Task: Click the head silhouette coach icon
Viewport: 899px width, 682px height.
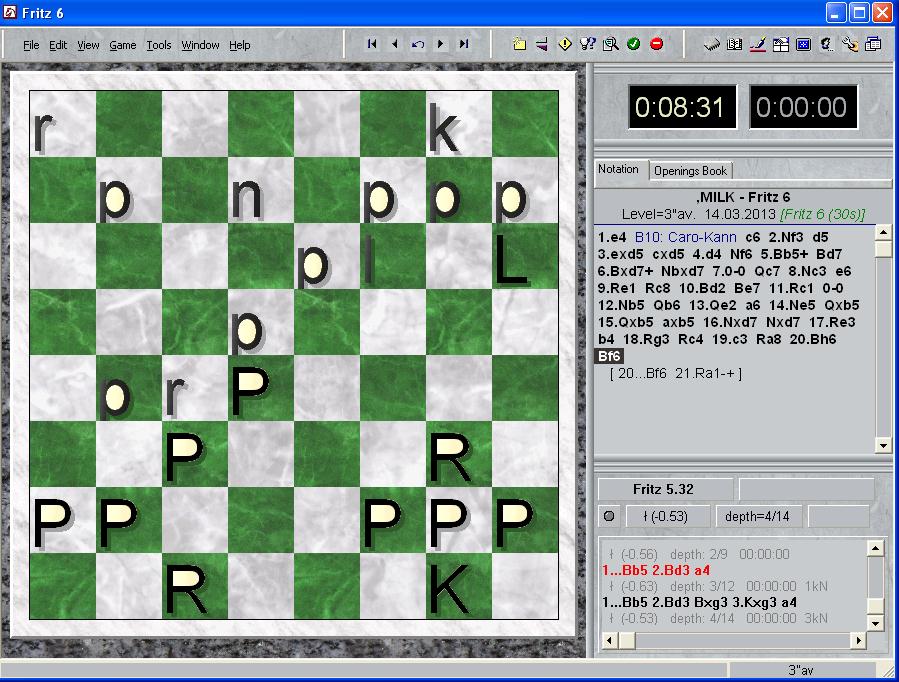Action: 826,44
